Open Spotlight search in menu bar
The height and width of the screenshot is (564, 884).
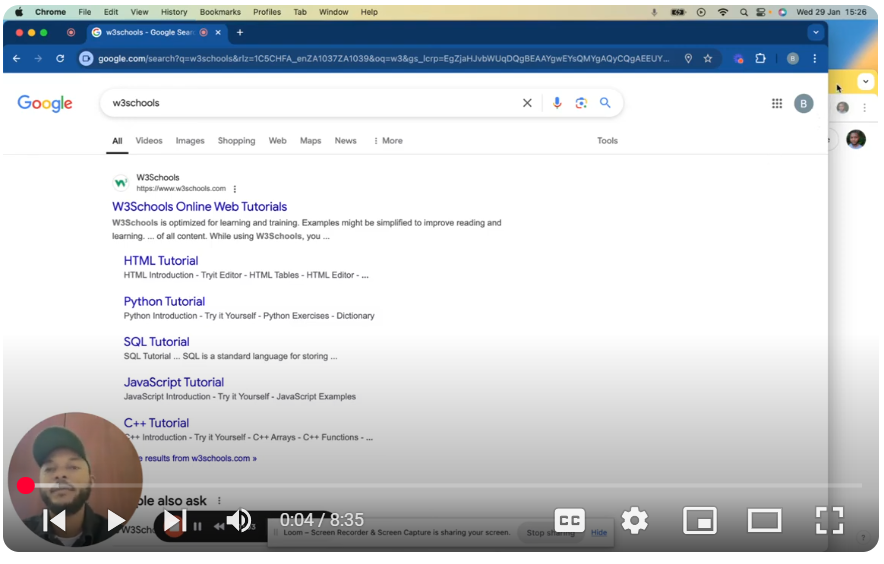[744, 12]
